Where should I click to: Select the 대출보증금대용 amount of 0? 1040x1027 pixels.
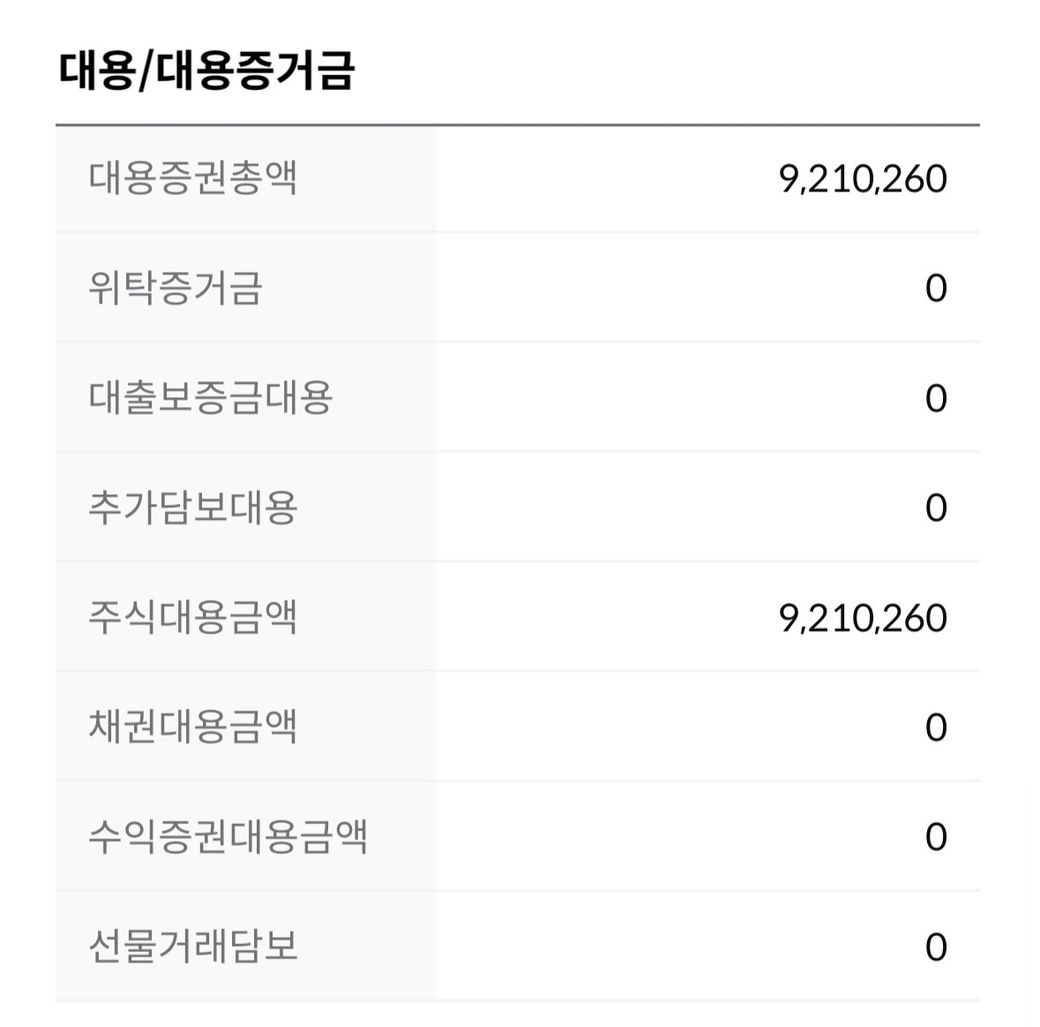pyautogui.click(x=935, y=399)
